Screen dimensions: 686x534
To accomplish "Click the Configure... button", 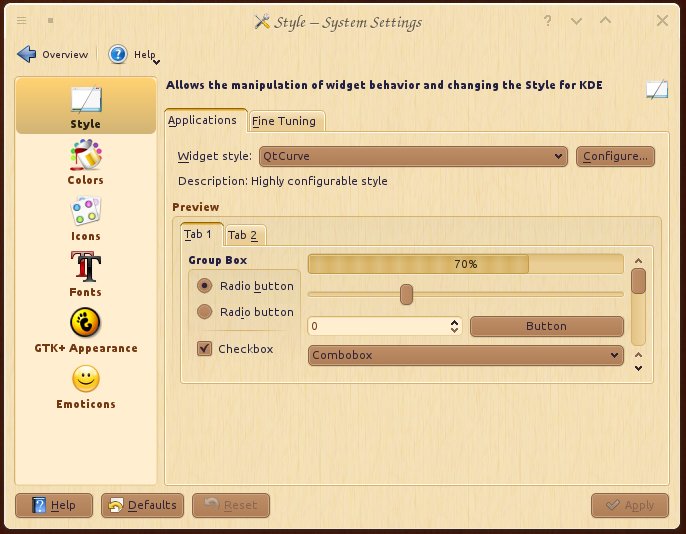I will click(615, 156).
